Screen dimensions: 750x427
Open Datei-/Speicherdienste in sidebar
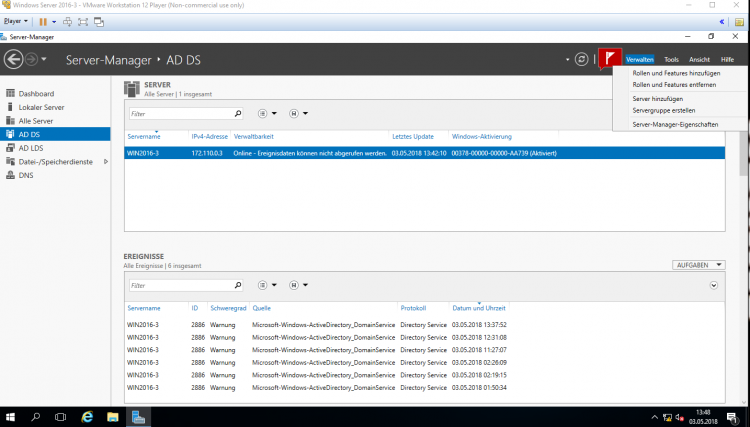[56, 161]
